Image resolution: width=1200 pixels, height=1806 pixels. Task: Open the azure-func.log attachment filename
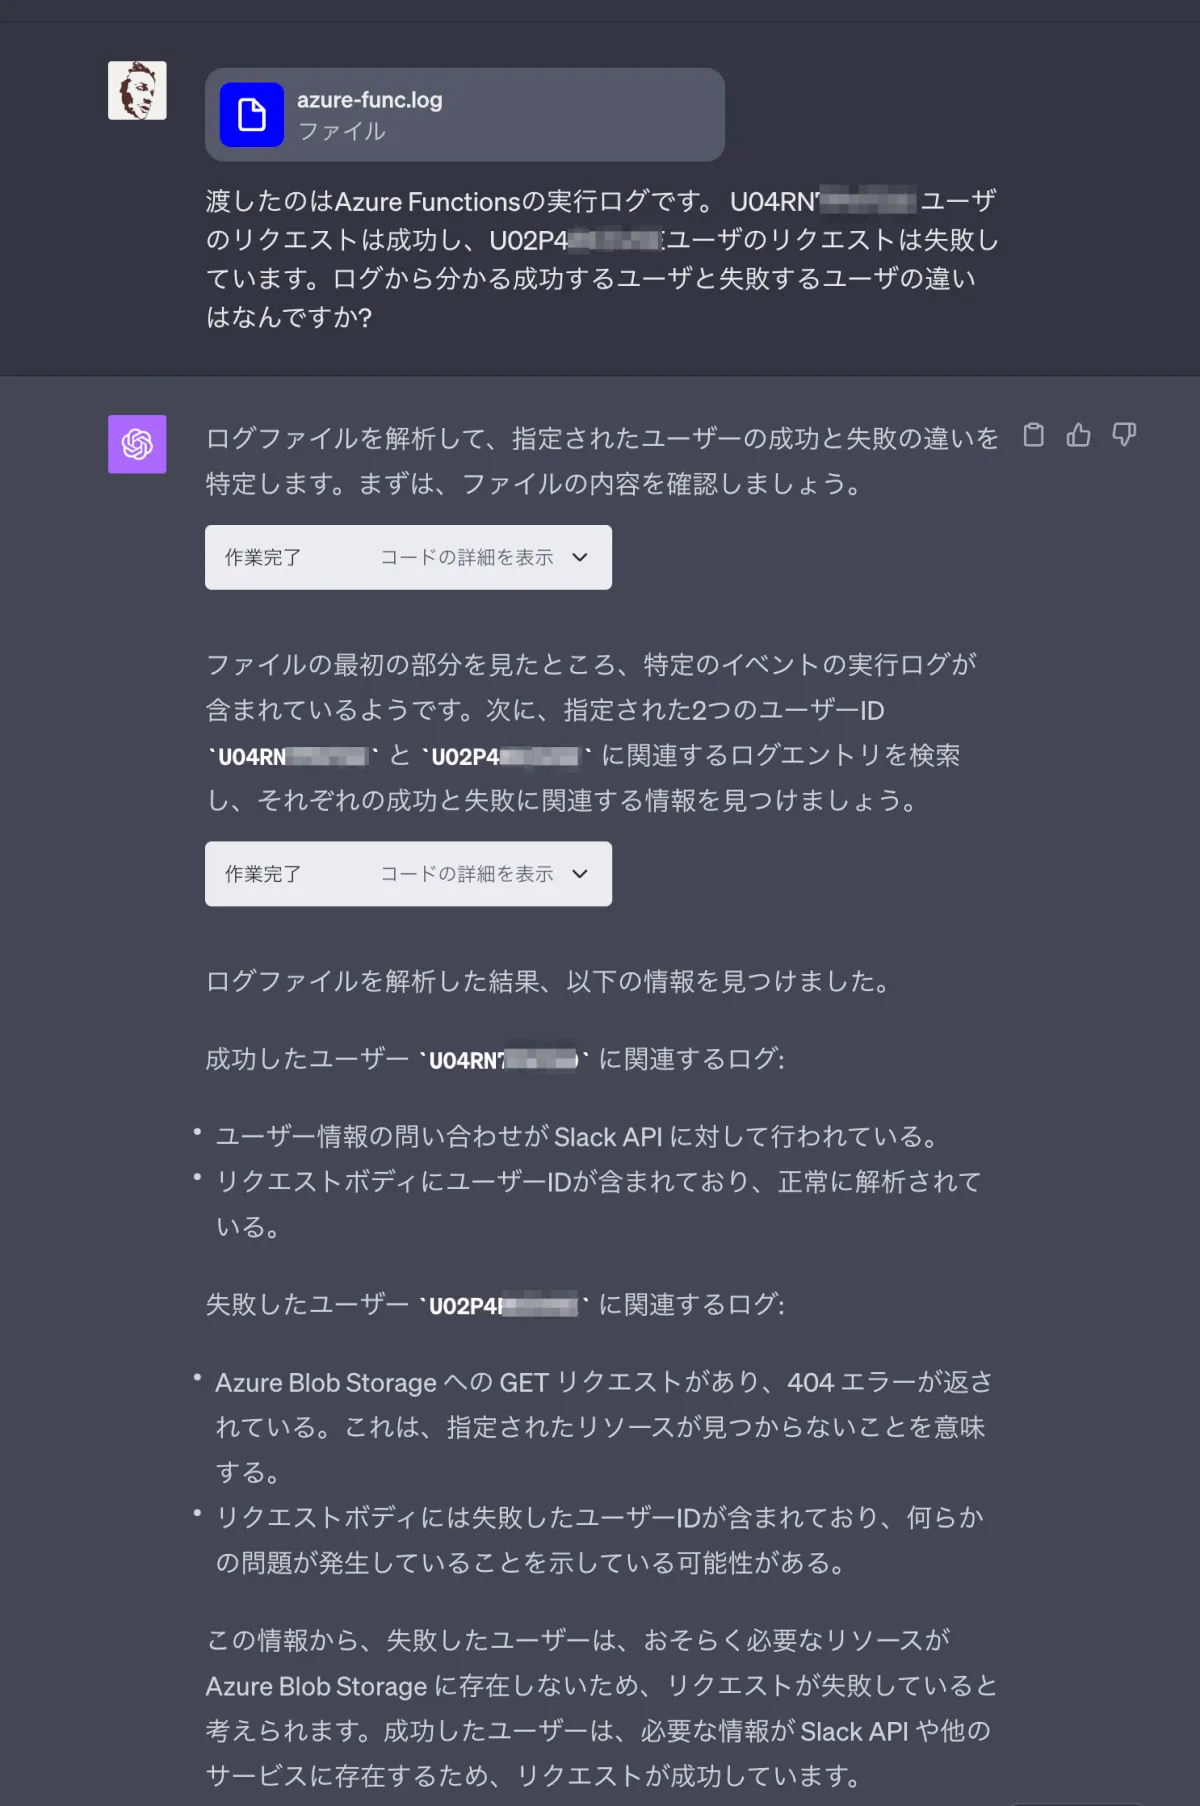pos(370,100)
